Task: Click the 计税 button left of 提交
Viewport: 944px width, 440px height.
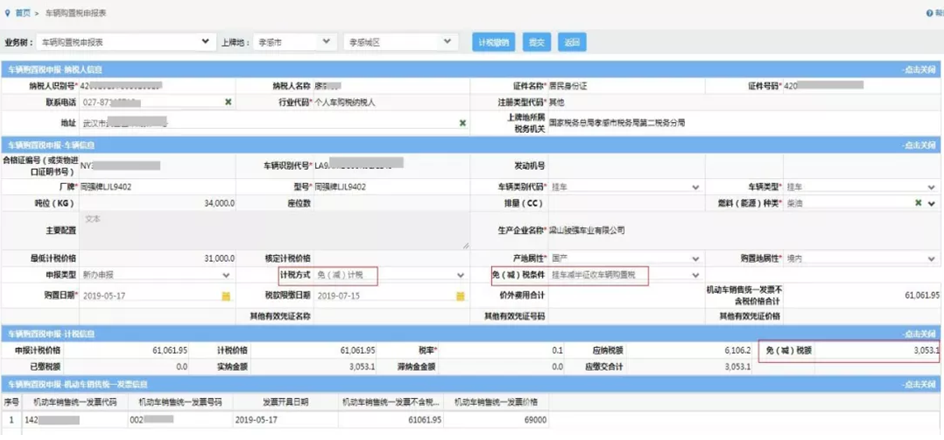Action: [493, 42]
